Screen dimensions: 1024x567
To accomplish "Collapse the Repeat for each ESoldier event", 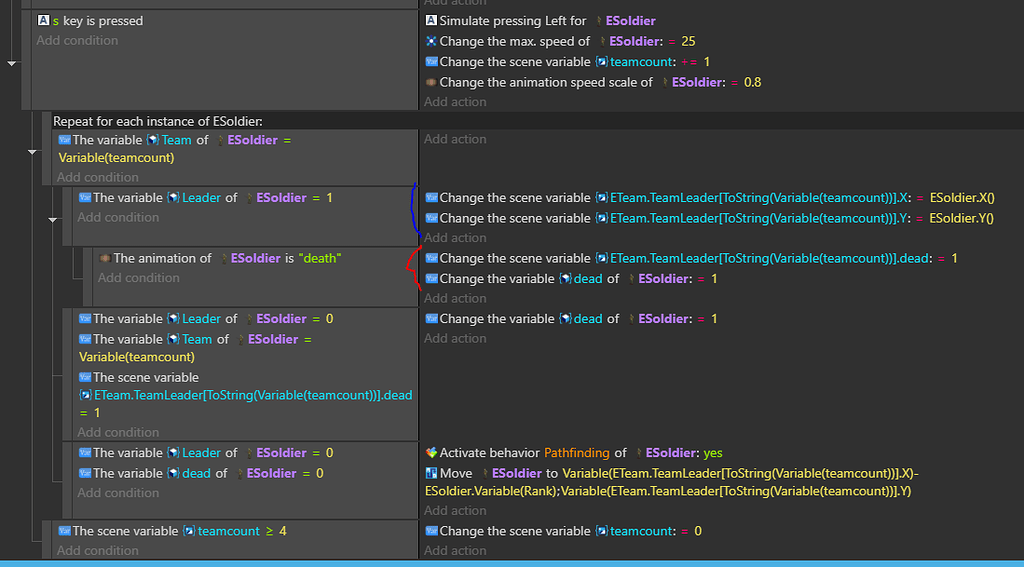I will click(32, 152).
